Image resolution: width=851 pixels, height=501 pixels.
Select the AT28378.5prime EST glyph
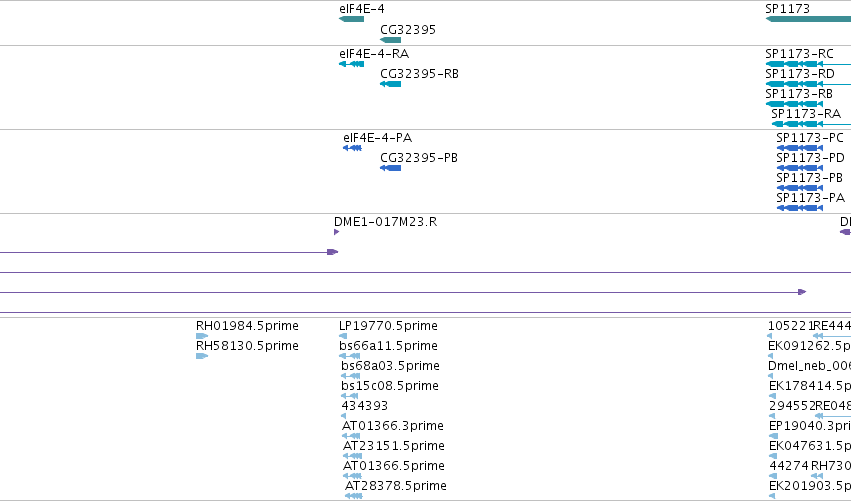[353, 496]
